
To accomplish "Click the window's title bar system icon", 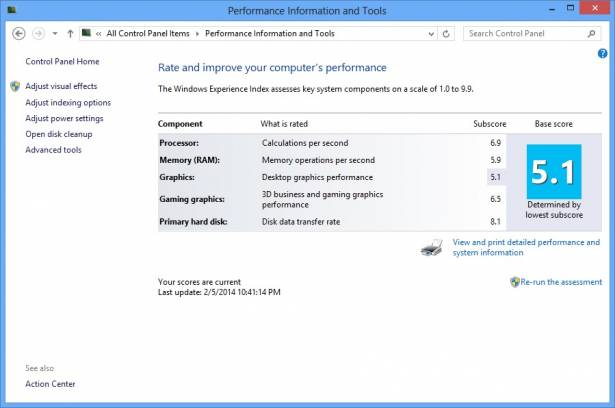I will point(12,9).
